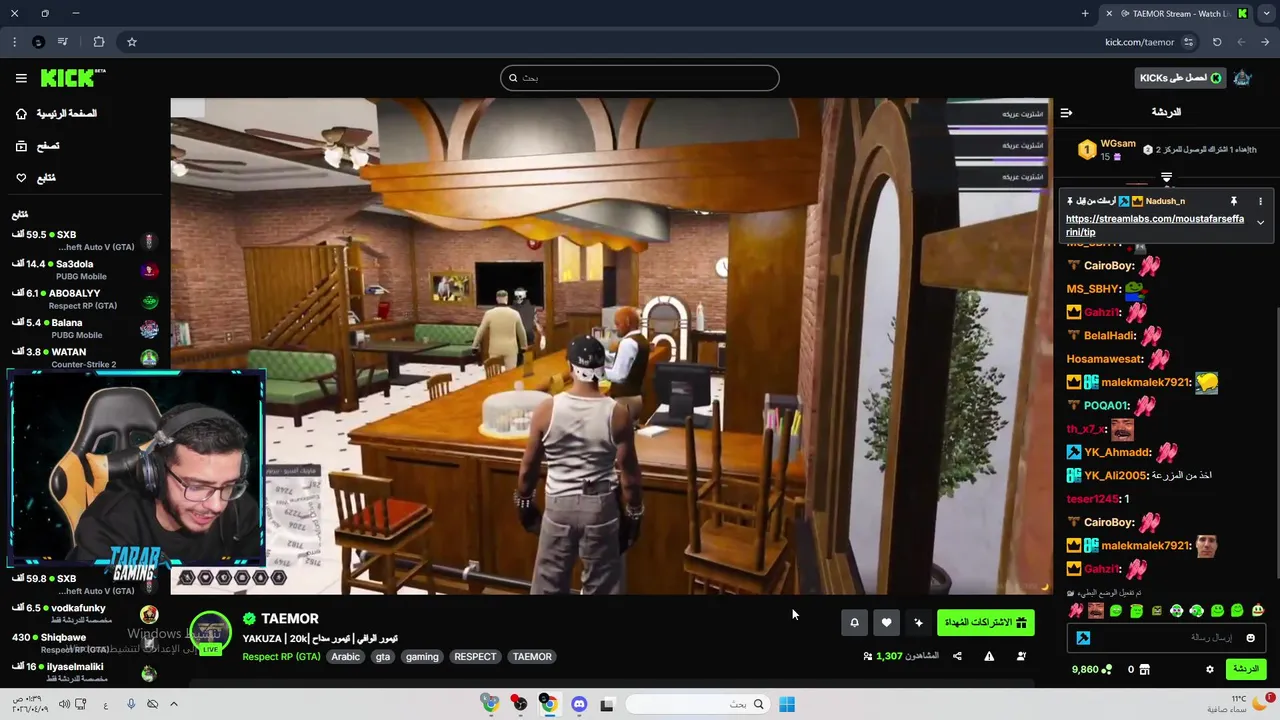Expand the leaderboard chevron under WGsam
The image size is (1280, 720).
(1166, 178)
